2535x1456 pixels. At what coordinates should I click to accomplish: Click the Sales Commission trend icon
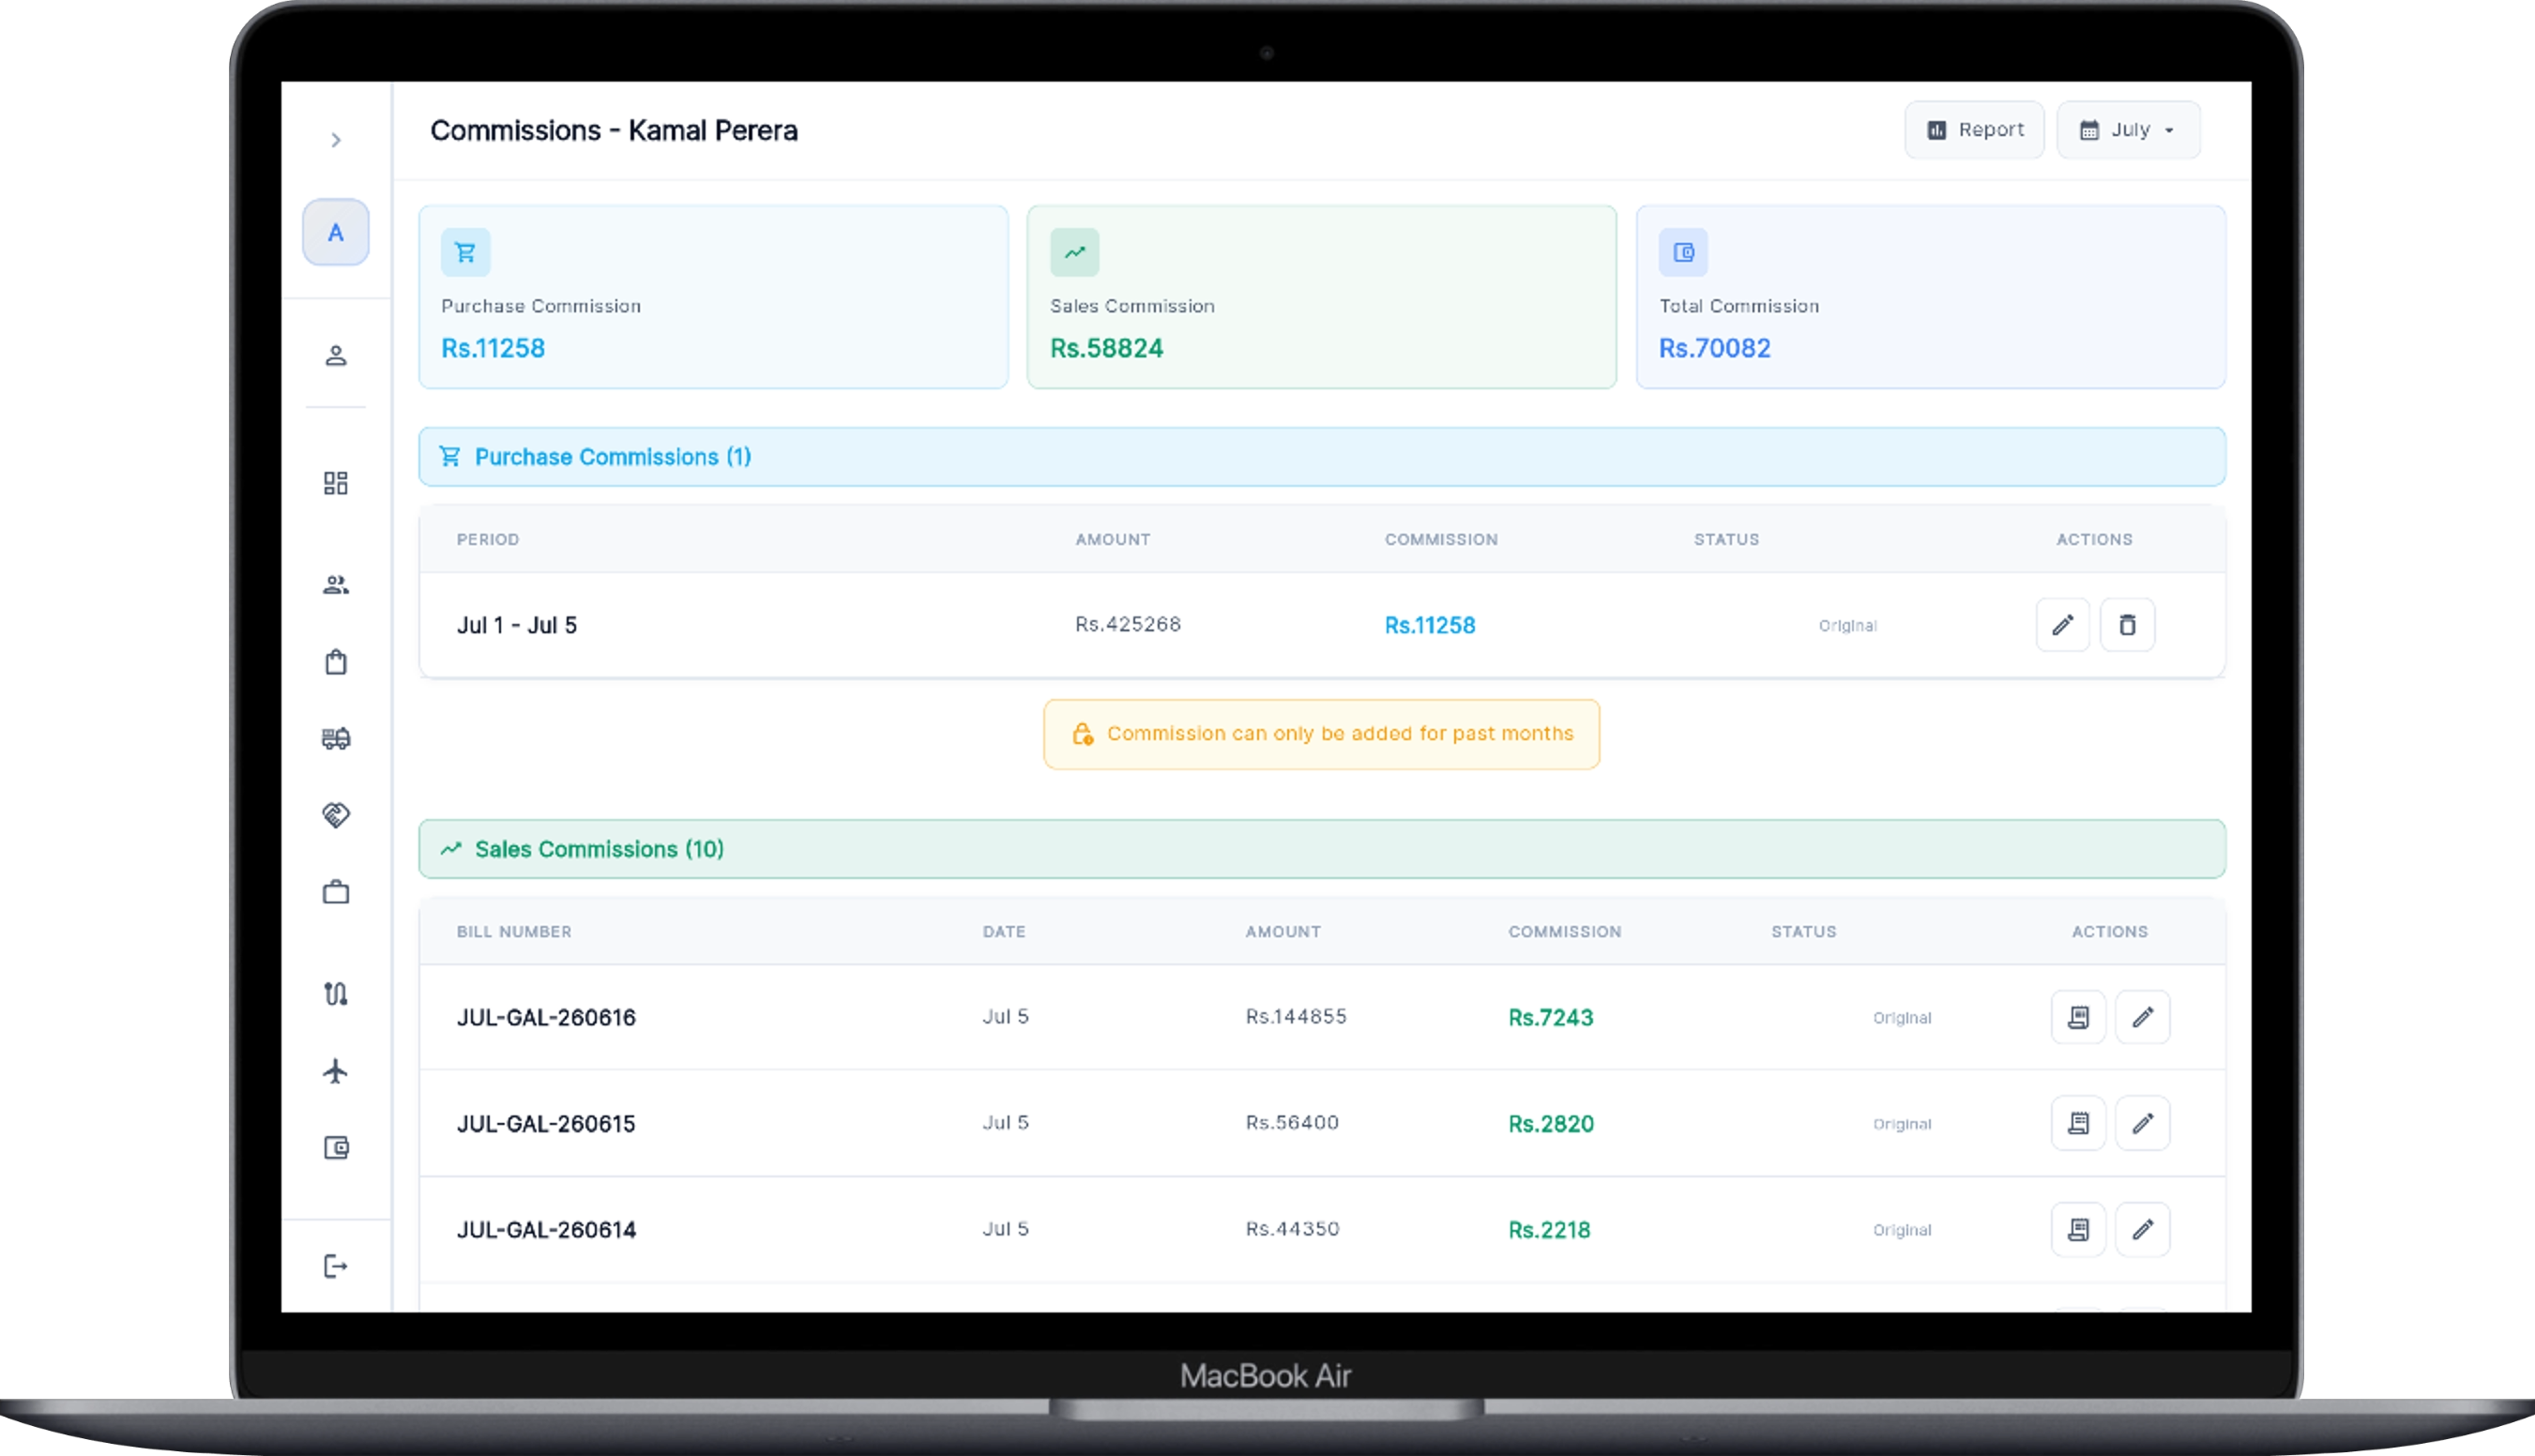pos(1074,252)
